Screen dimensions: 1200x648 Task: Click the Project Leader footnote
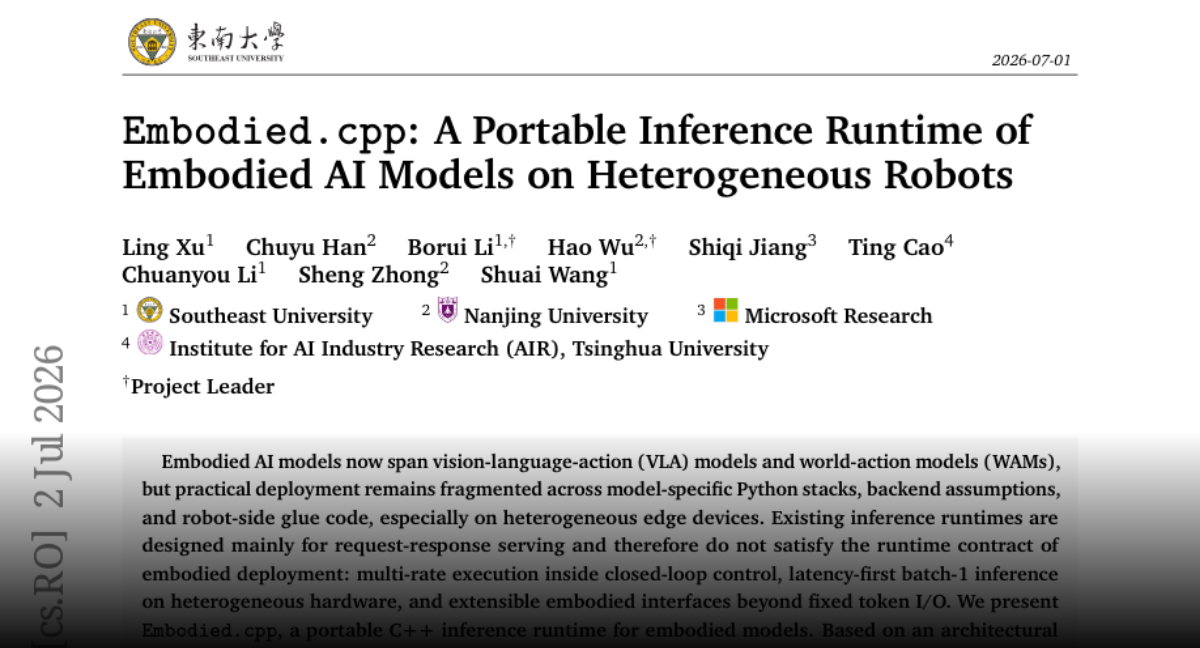(198, 386)
